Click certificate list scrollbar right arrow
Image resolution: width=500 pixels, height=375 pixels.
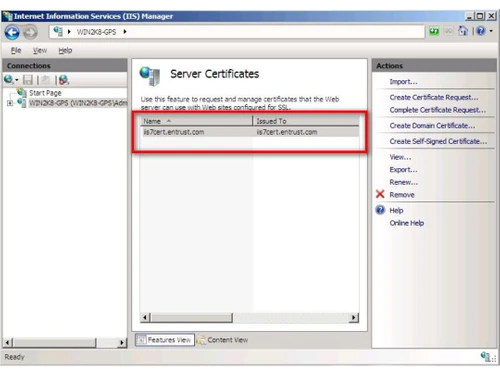click(354, 318)
